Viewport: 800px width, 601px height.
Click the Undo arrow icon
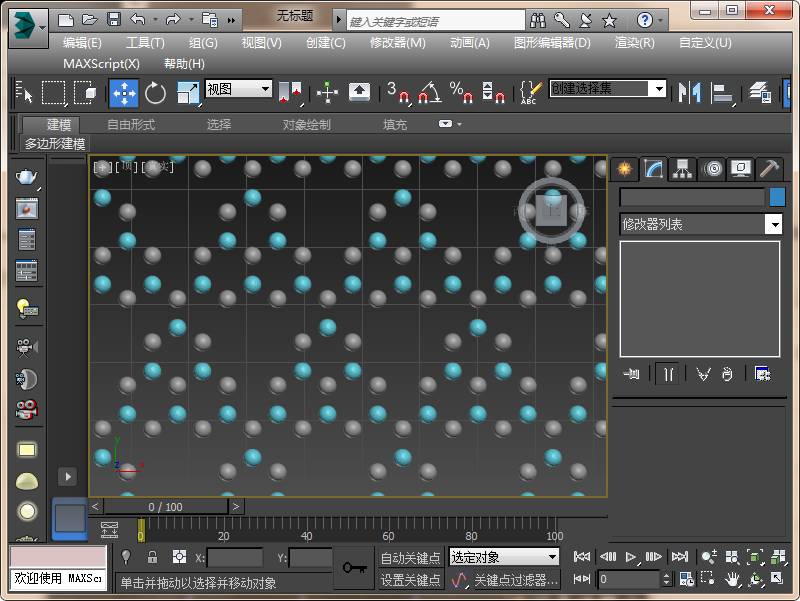(138, 20)
